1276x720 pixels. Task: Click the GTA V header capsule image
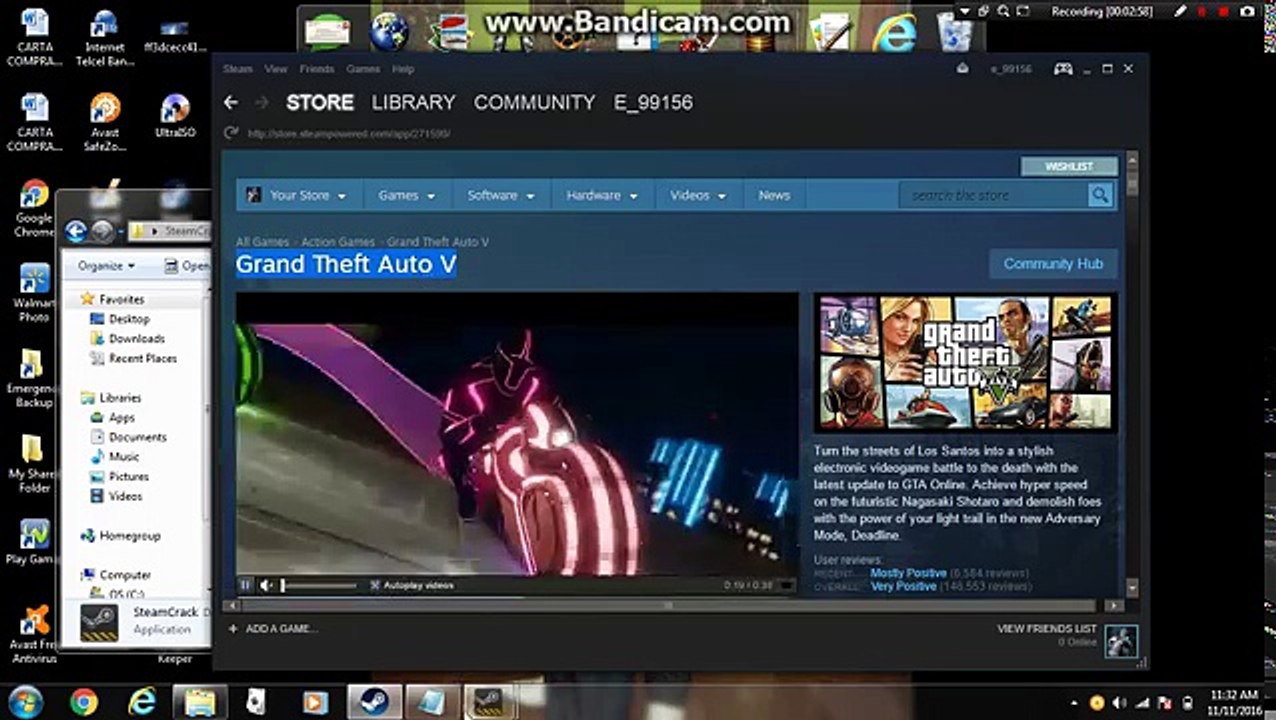click(965, 362)
